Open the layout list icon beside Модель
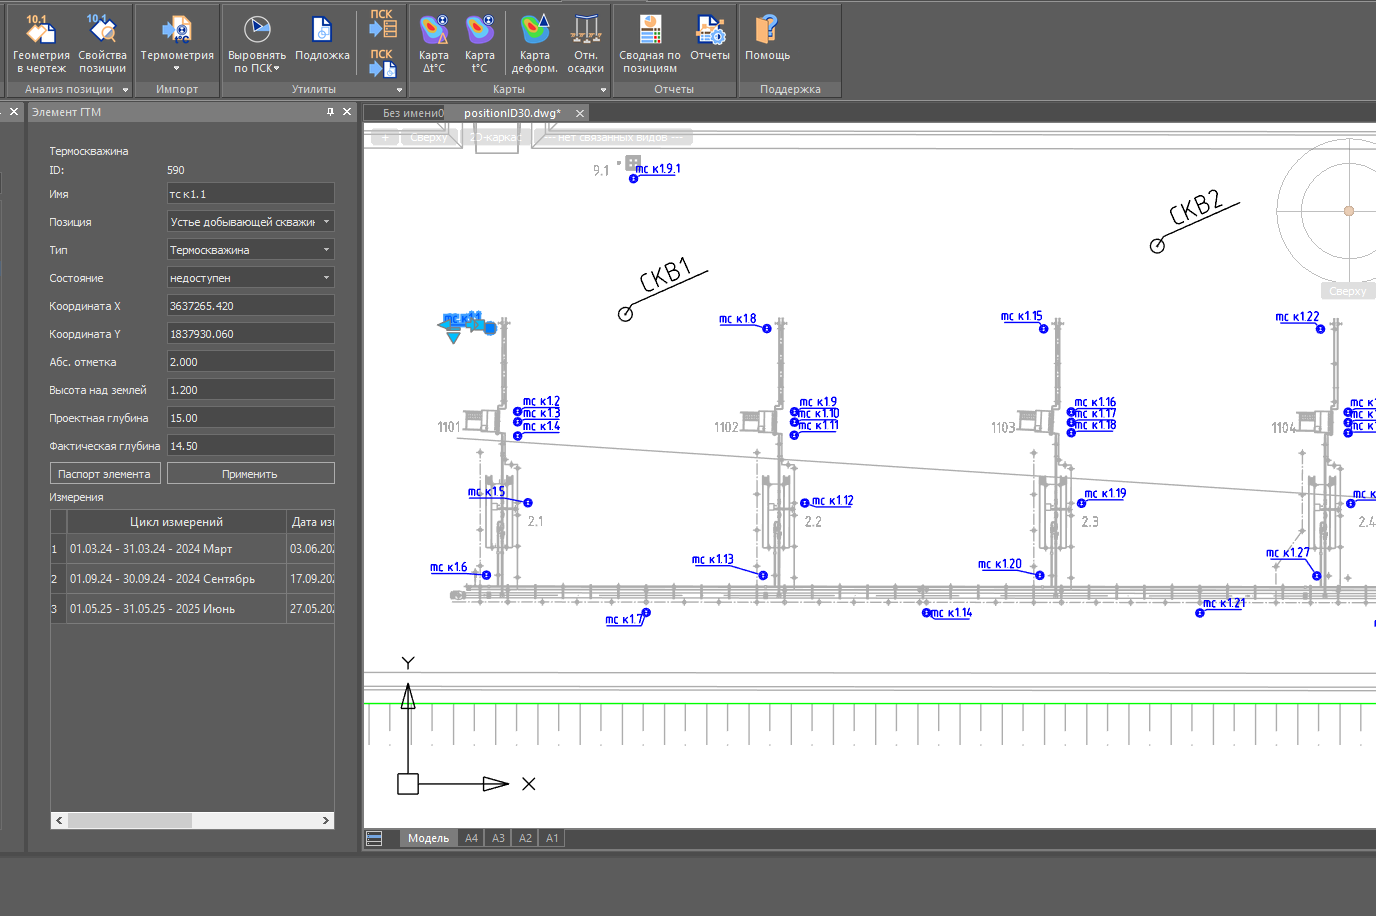The height and width of the screenshot is (916, 1376). coord(374,838)
